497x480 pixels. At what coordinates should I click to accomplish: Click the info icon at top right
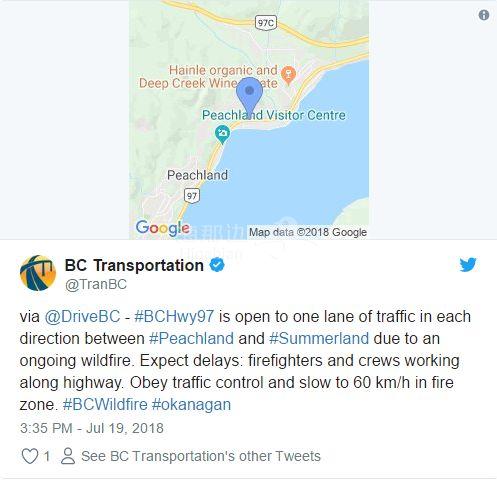[x=484, y=15]
